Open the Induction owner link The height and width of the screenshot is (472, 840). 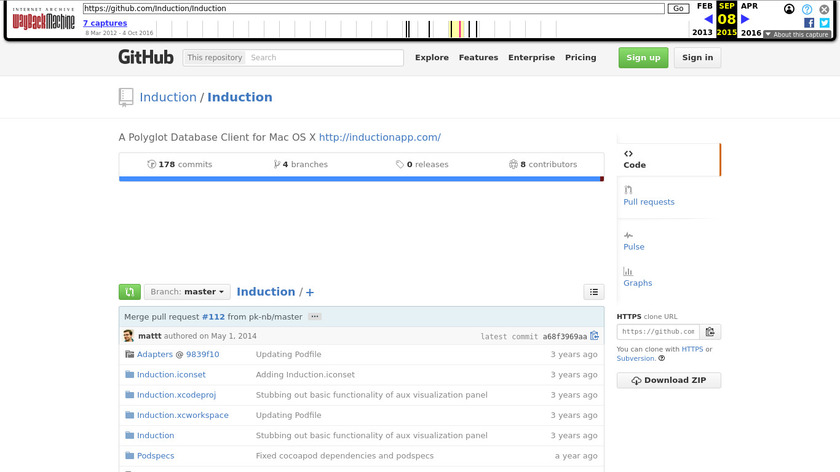click(168, 97)
